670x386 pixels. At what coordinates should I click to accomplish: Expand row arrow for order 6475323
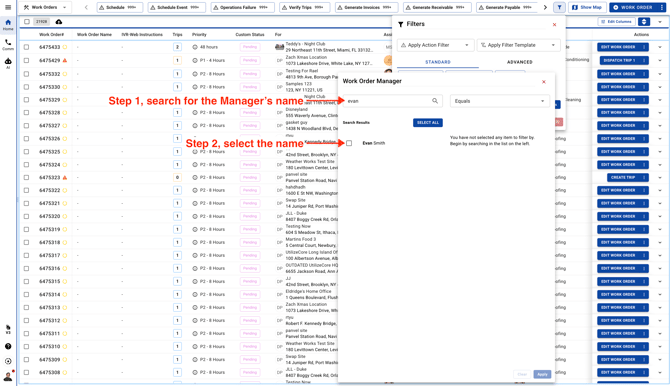point(660,177)
